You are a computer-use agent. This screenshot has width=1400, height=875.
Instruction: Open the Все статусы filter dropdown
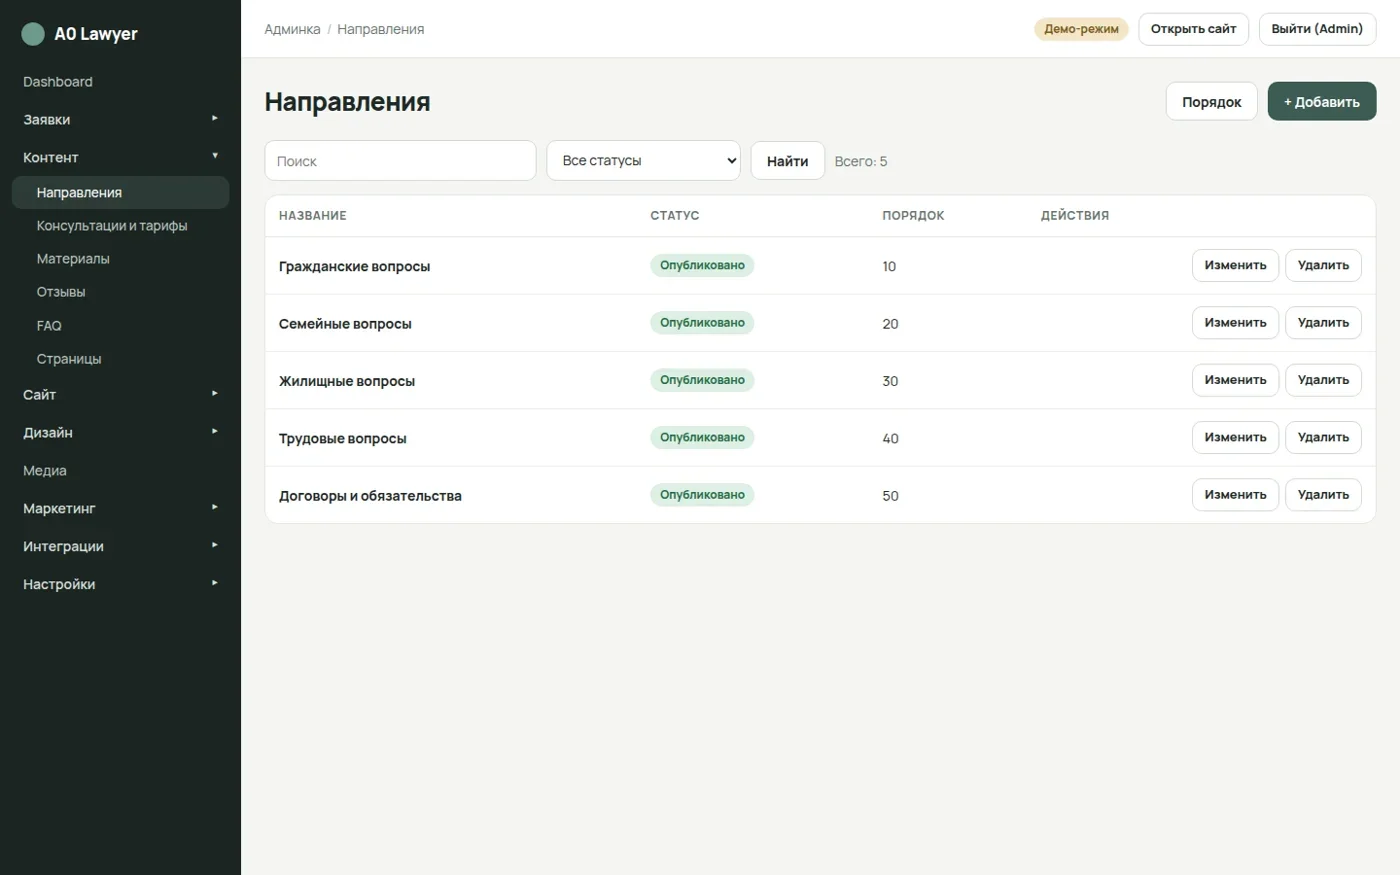point(643,161)
